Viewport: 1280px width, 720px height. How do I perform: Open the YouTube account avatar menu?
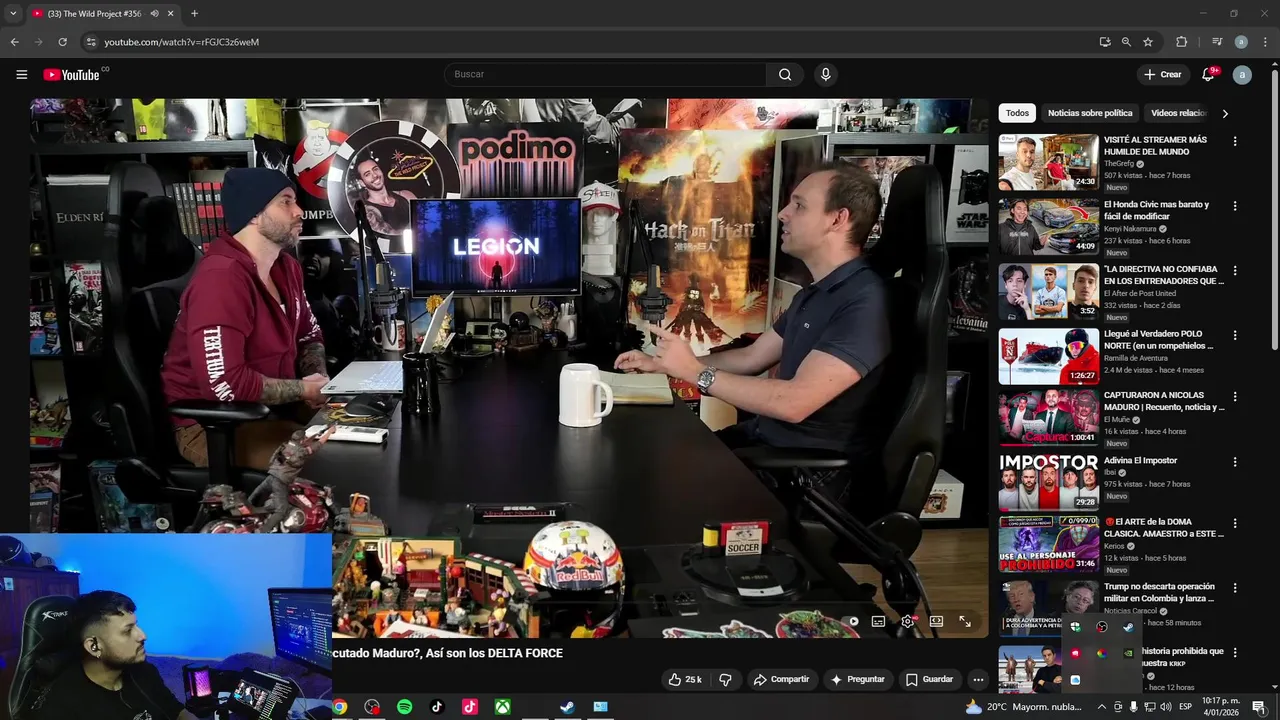(x=1242, y=75)
